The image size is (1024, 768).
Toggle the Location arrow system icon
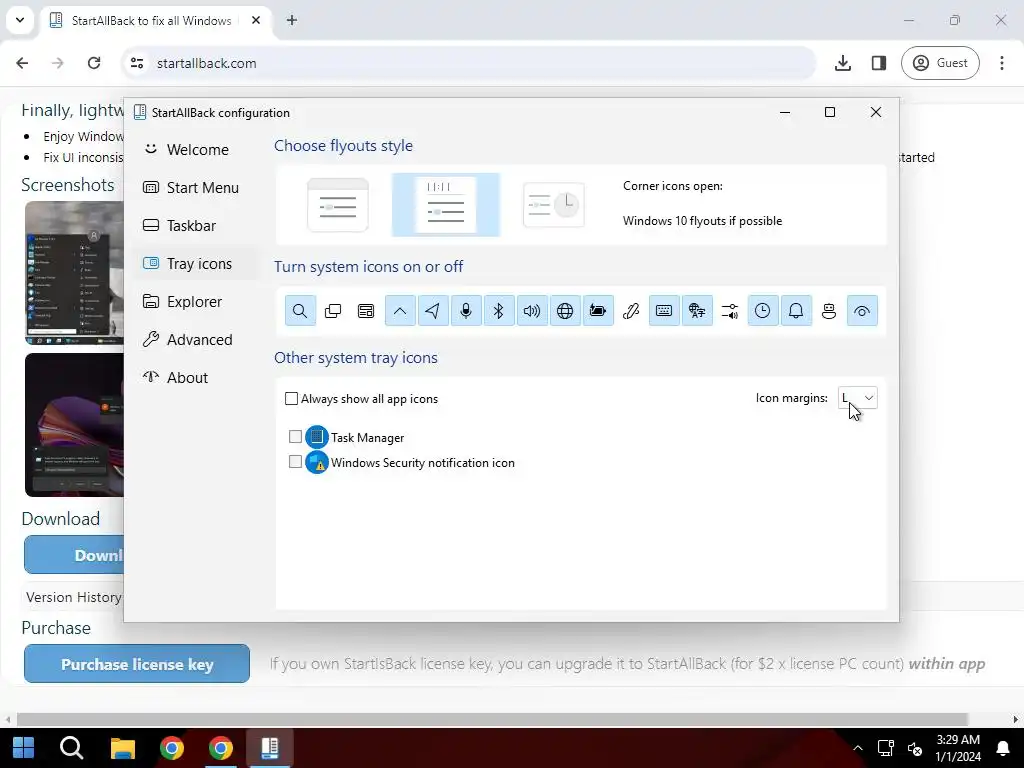click(432, 311)
